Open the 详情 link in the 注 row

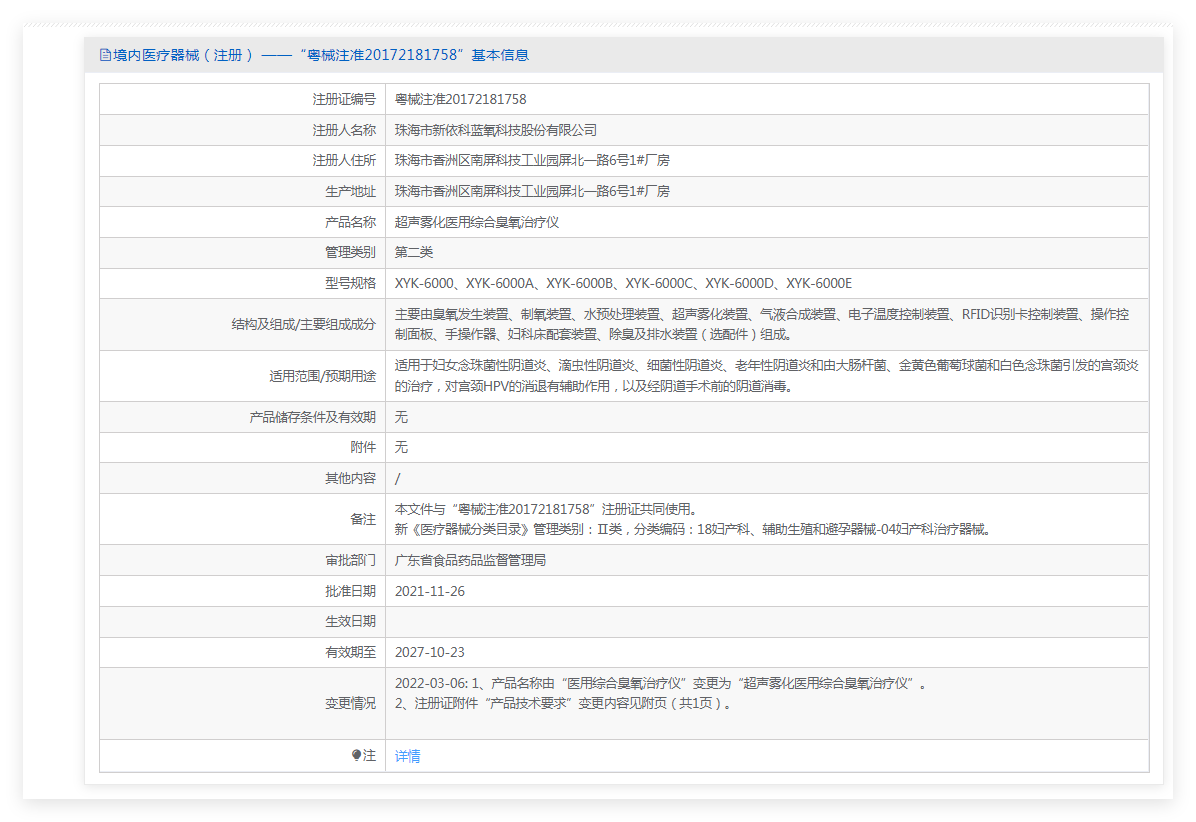coord(407,756)
